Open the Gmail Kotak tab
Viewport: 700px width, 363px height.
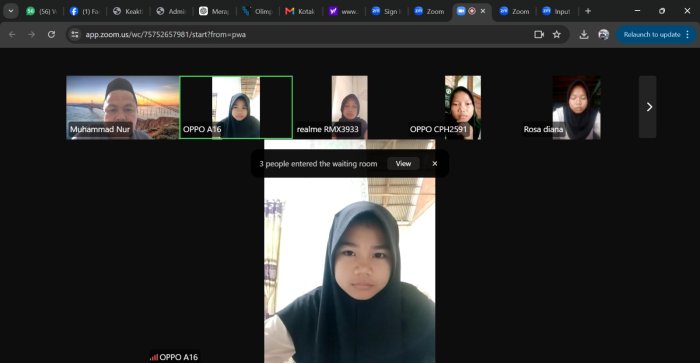point(300,11)
